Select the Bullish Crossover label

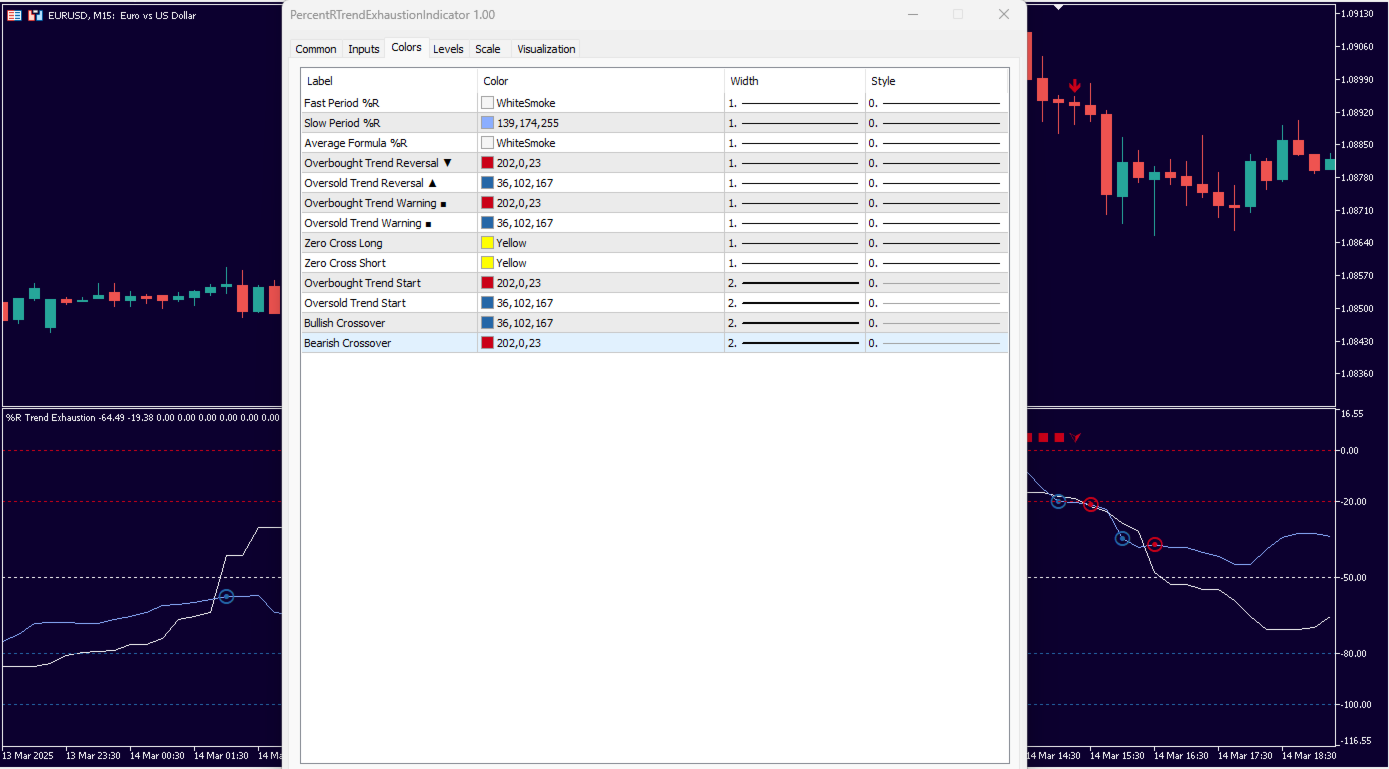344,323
